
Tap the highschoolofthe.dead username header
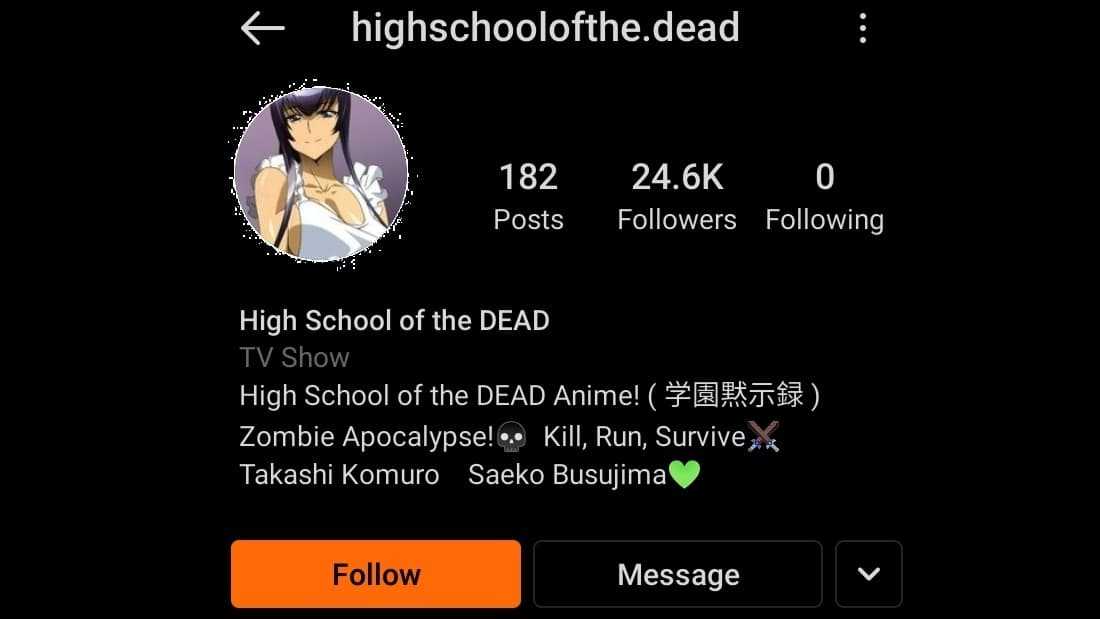pos(545,27)
